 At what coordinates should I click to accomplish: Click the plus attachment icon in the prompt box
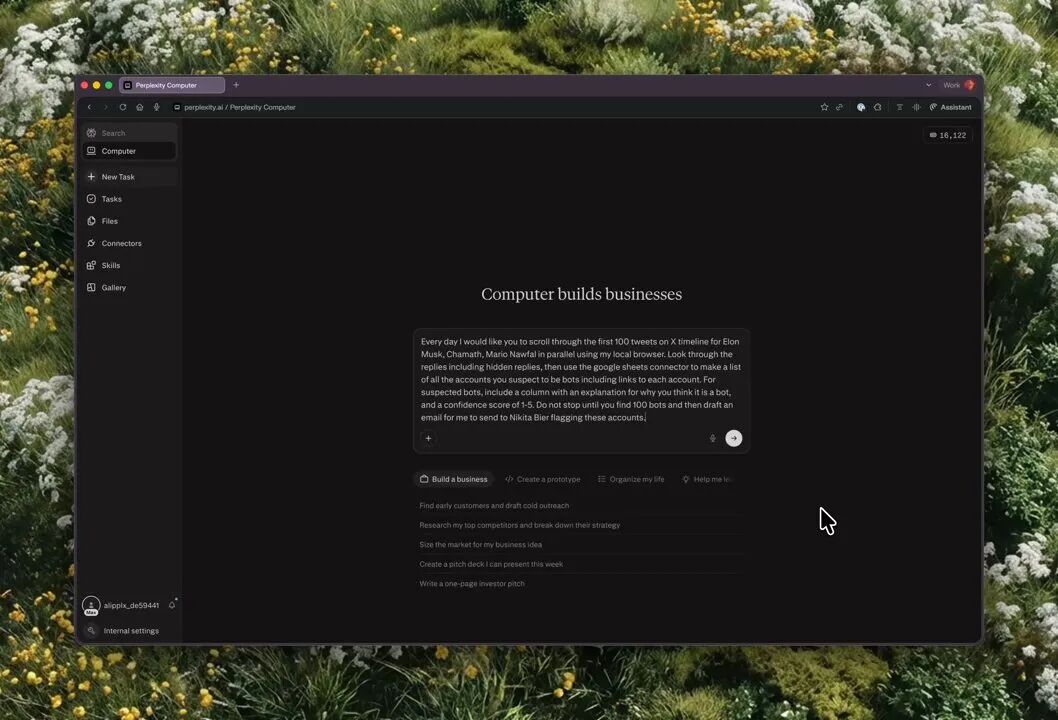tap(428, 438)
